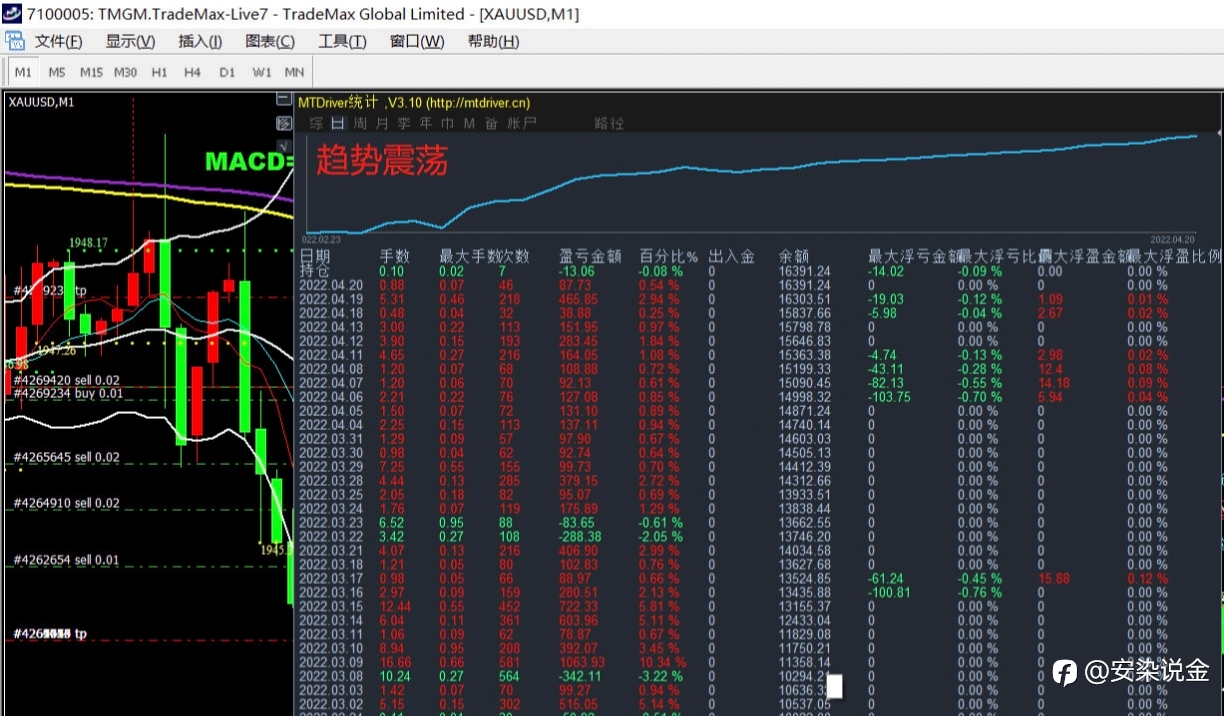Click the #4269420 sell 0.02 order label
1224x716 pixels.
[67, 380]
